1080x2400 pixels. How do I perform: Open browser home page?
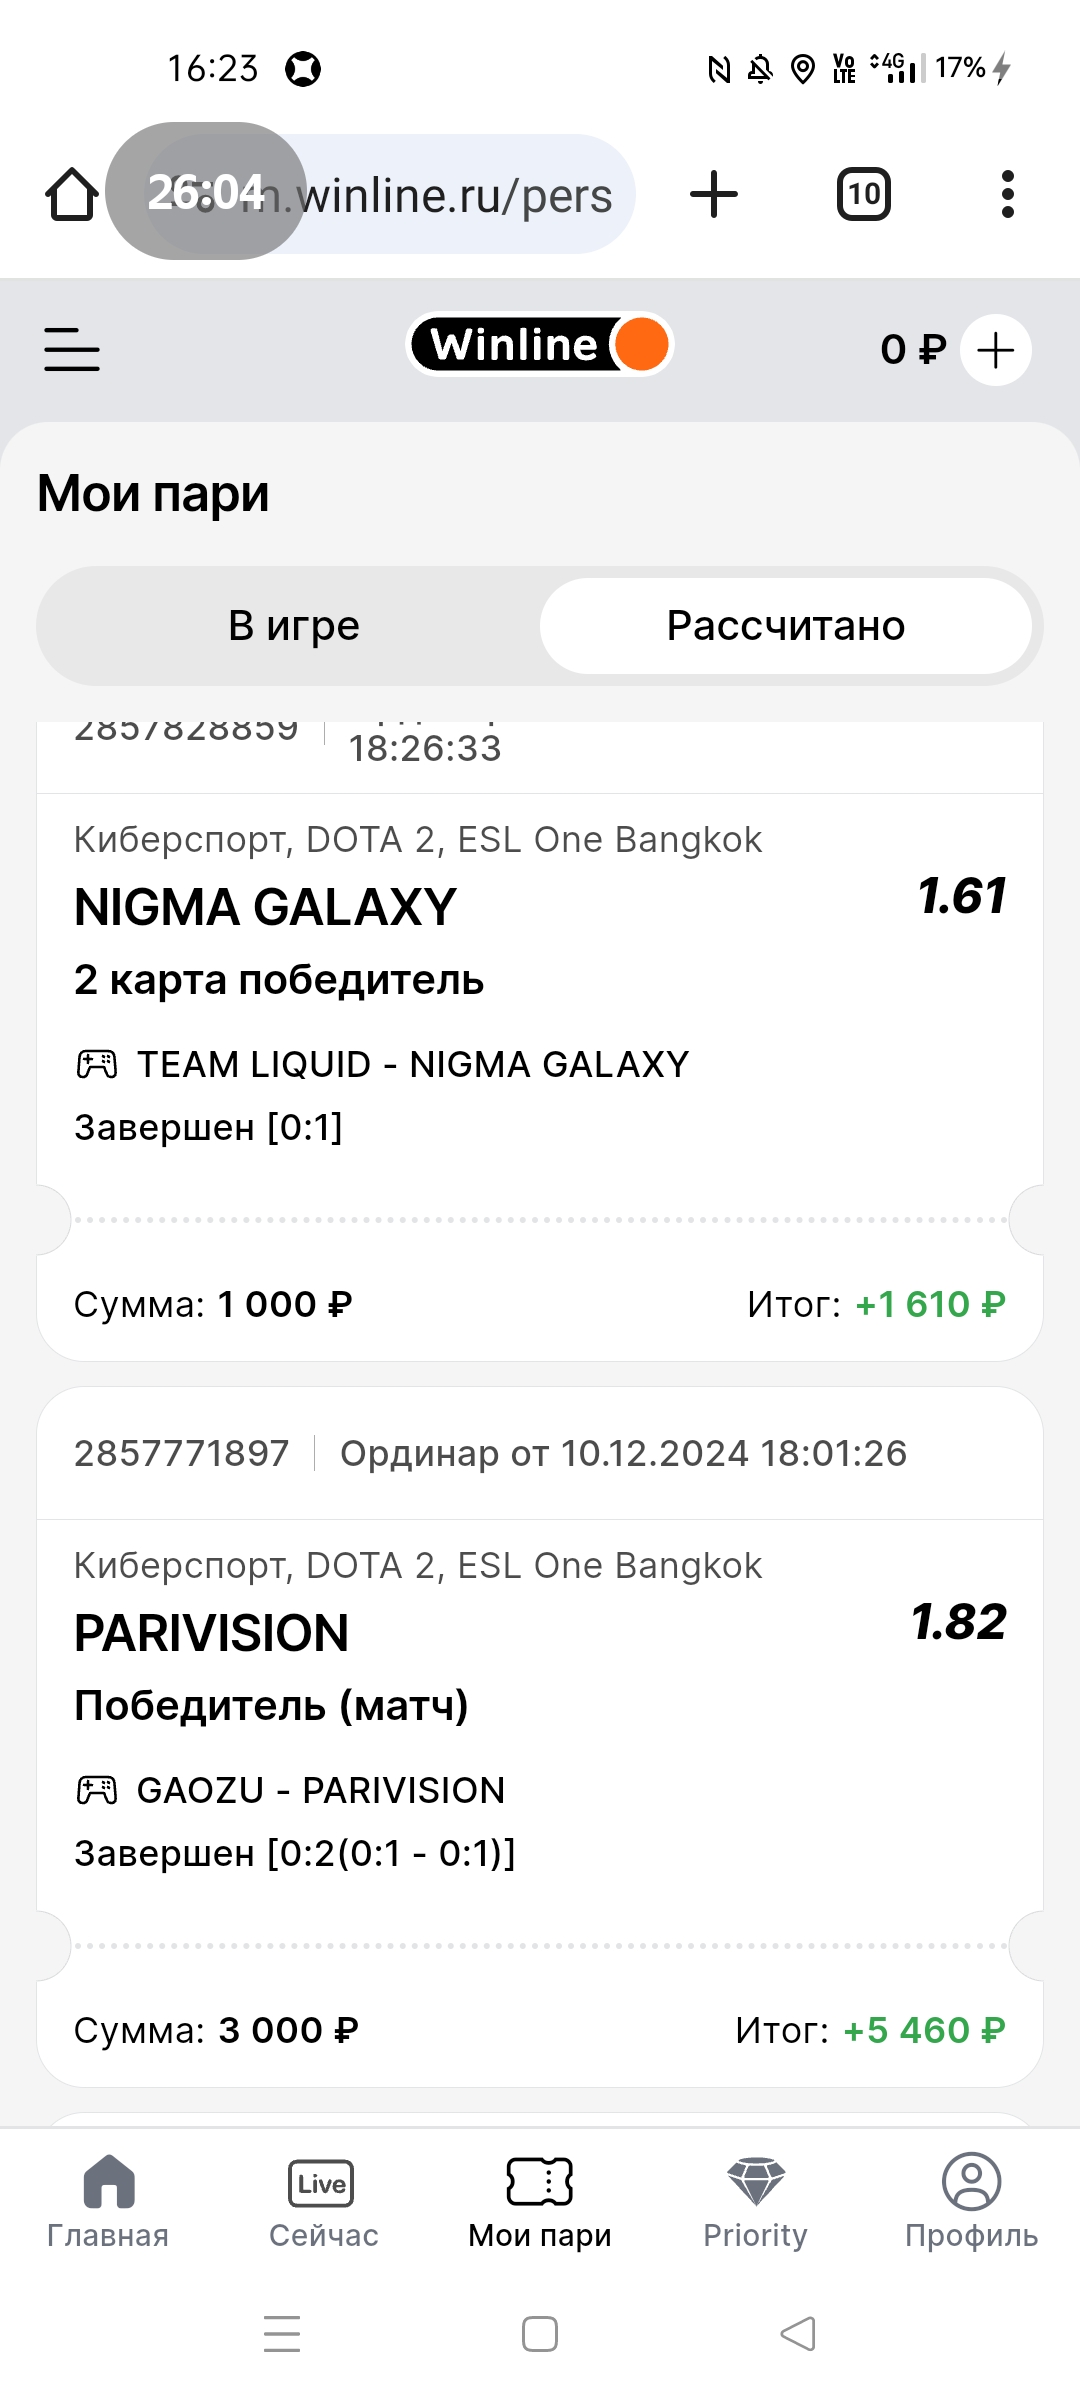(x=72, y=194)
